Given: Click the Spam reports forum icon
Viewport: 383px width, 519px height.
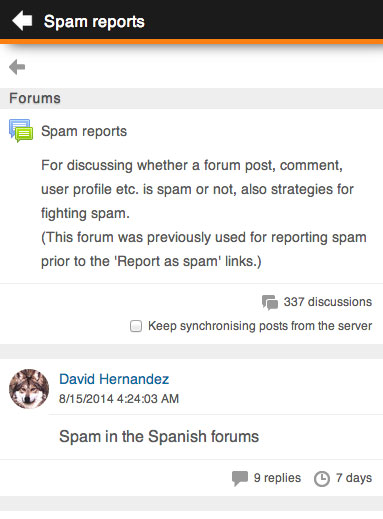Looking at the screenshot, I should tap(21, 131).
